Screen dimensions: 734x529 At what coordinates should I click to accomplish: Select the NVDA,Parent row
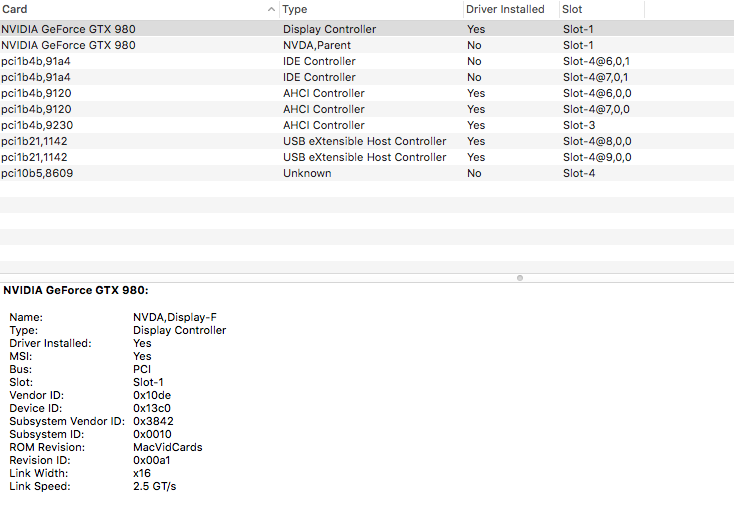[x=367, y=45]
